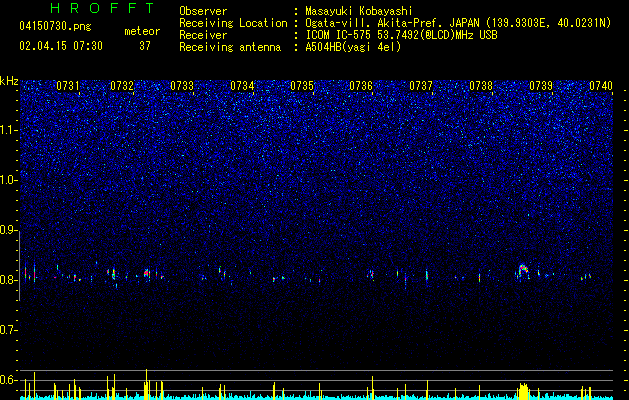Click the gray vertical range bar beside 0.8 kHz
The width and height of the screenshot is (629, 400).
pyautogui.click(x=19, y=265)
